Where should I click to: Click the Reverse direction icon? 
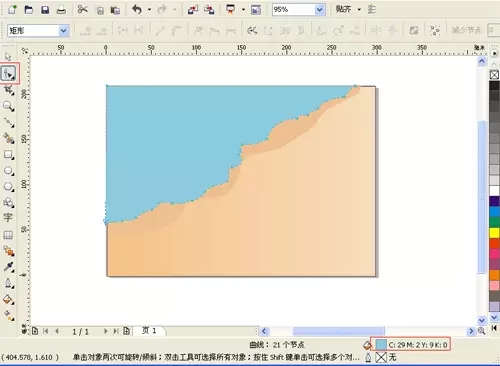(x=252, y=31)
